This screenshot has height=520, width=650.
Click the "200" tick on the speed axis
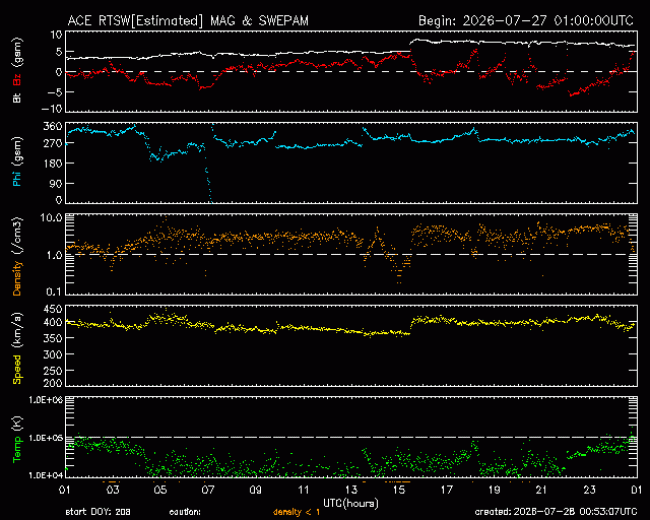(x=53, y=383)
